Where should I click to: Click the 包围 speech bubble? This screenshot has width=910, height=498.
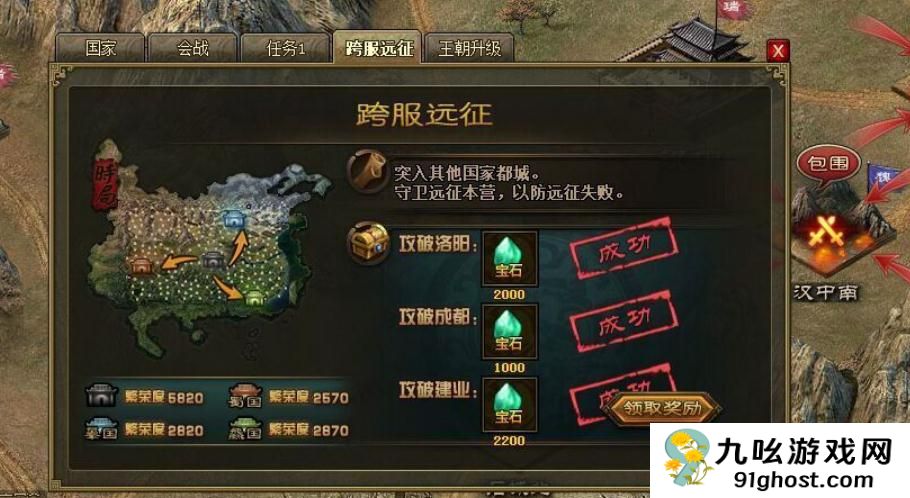(828, 165)
